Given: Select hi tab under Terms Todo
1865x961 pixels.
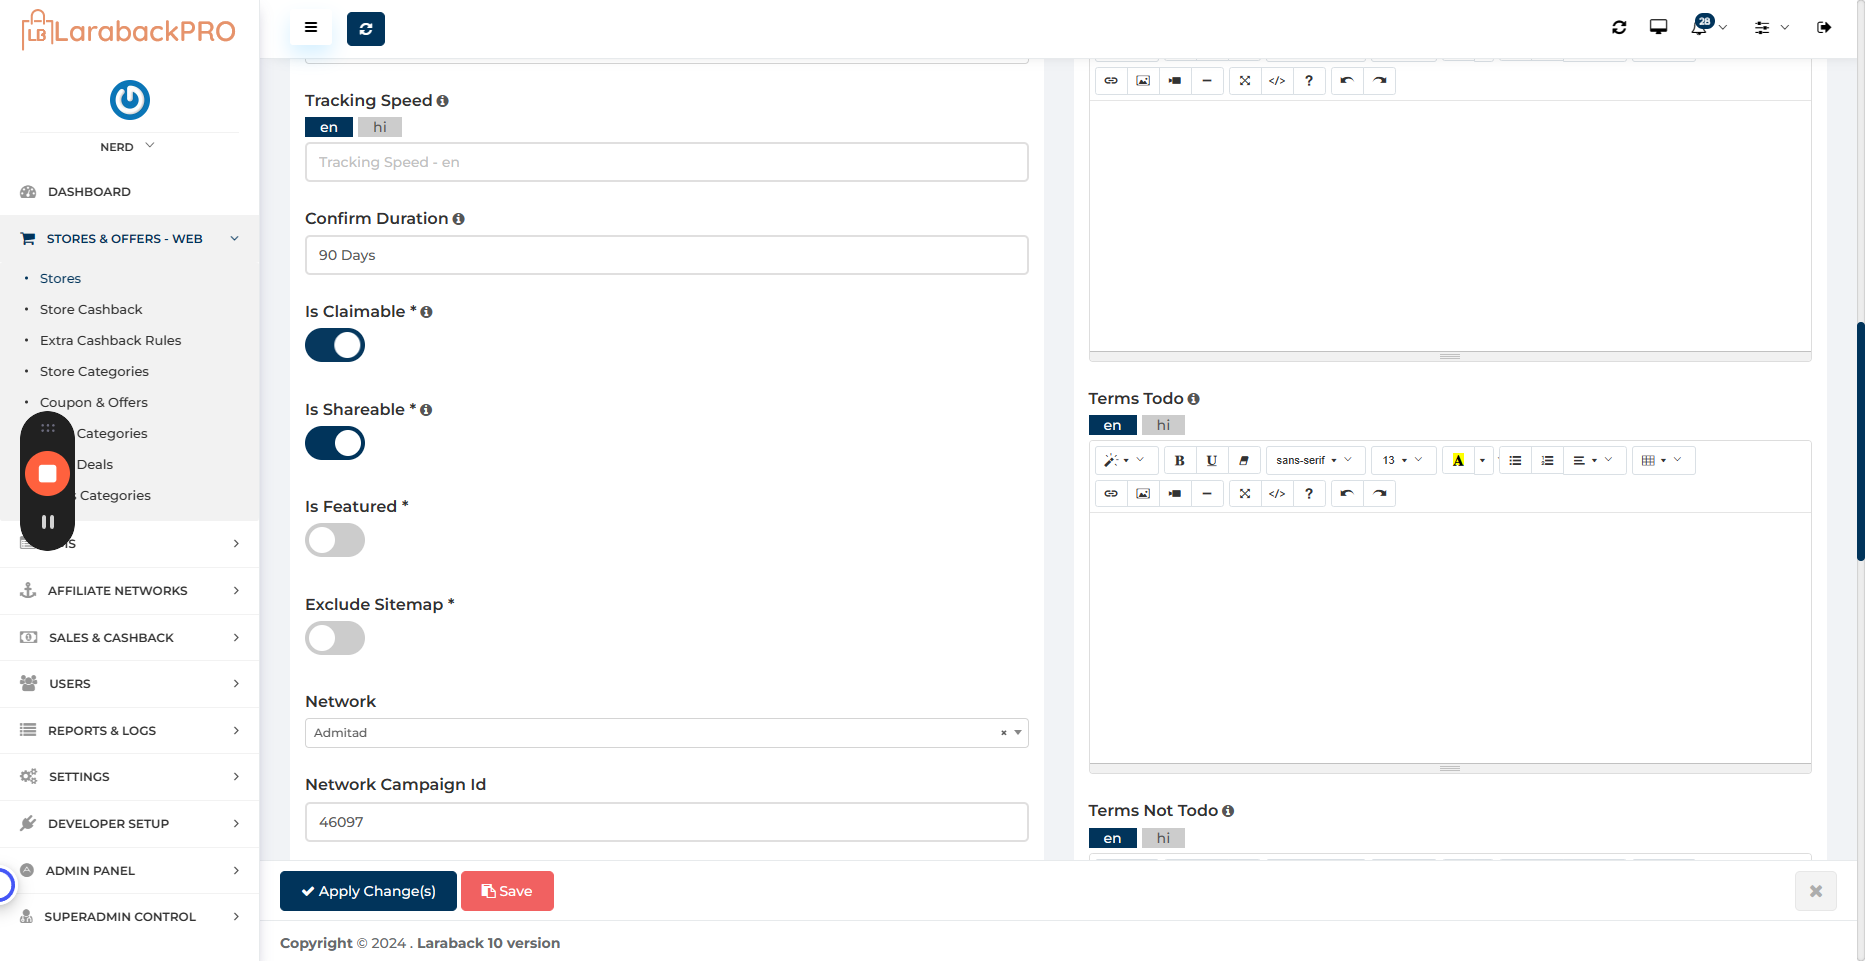Looking at the screenshot, I should click(x=1163, y=425).
